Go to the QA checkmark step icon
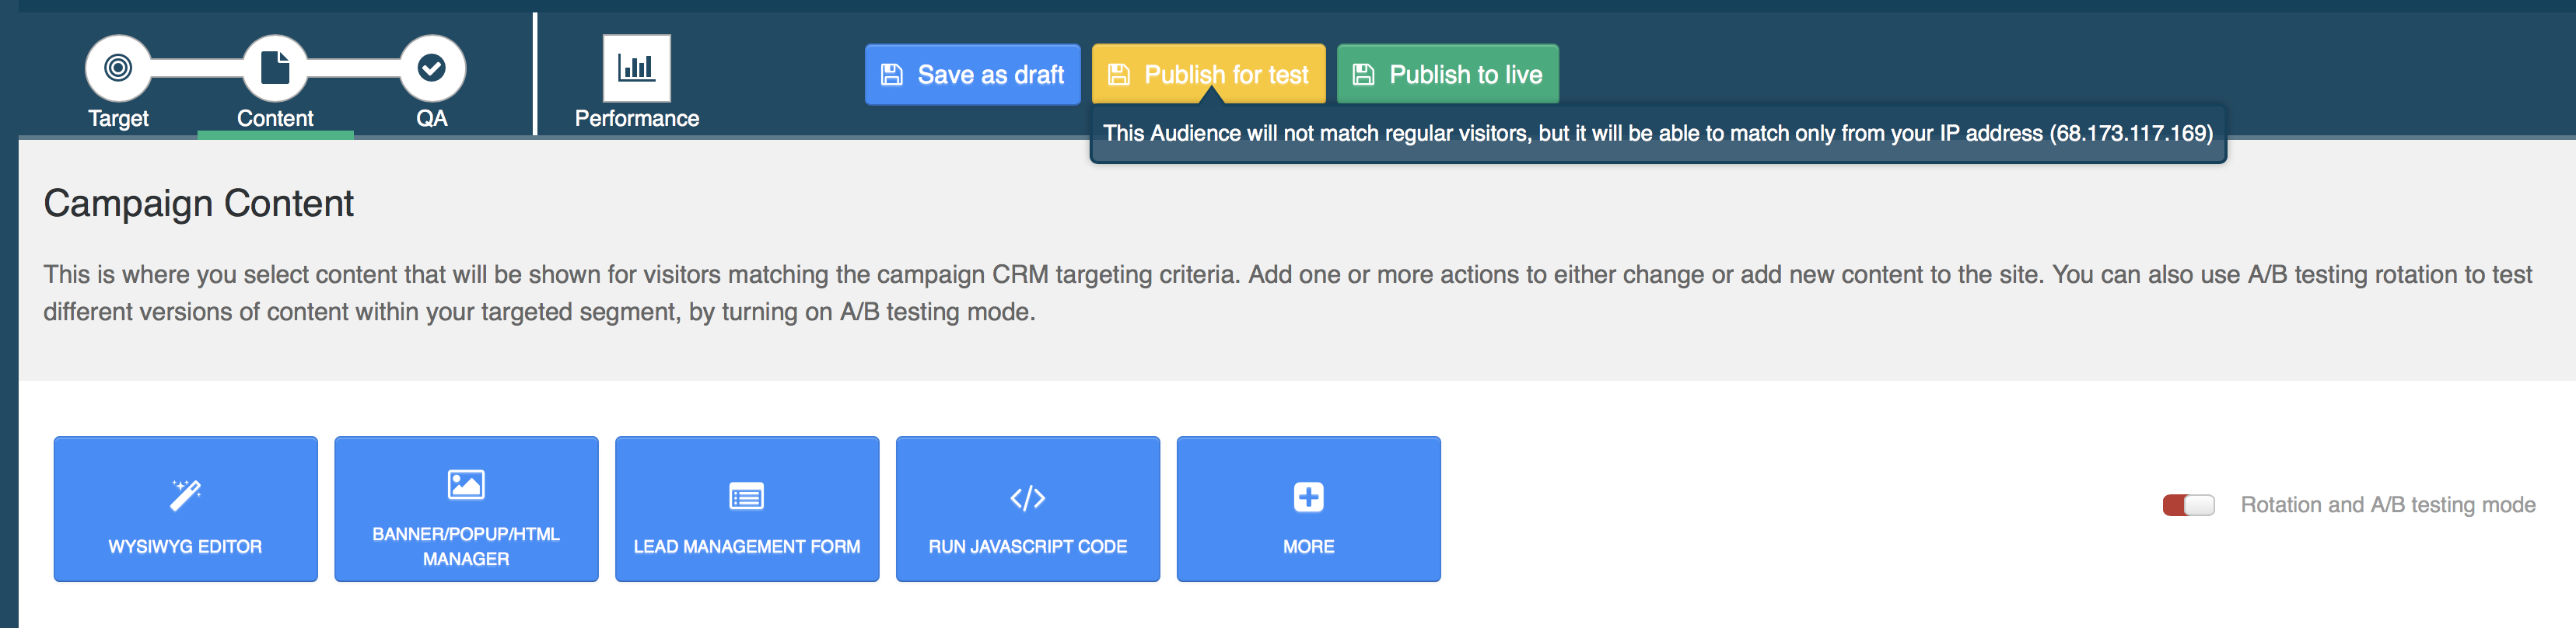The width and height of the screenshot is (2576, 628). [x=432, y=67]
